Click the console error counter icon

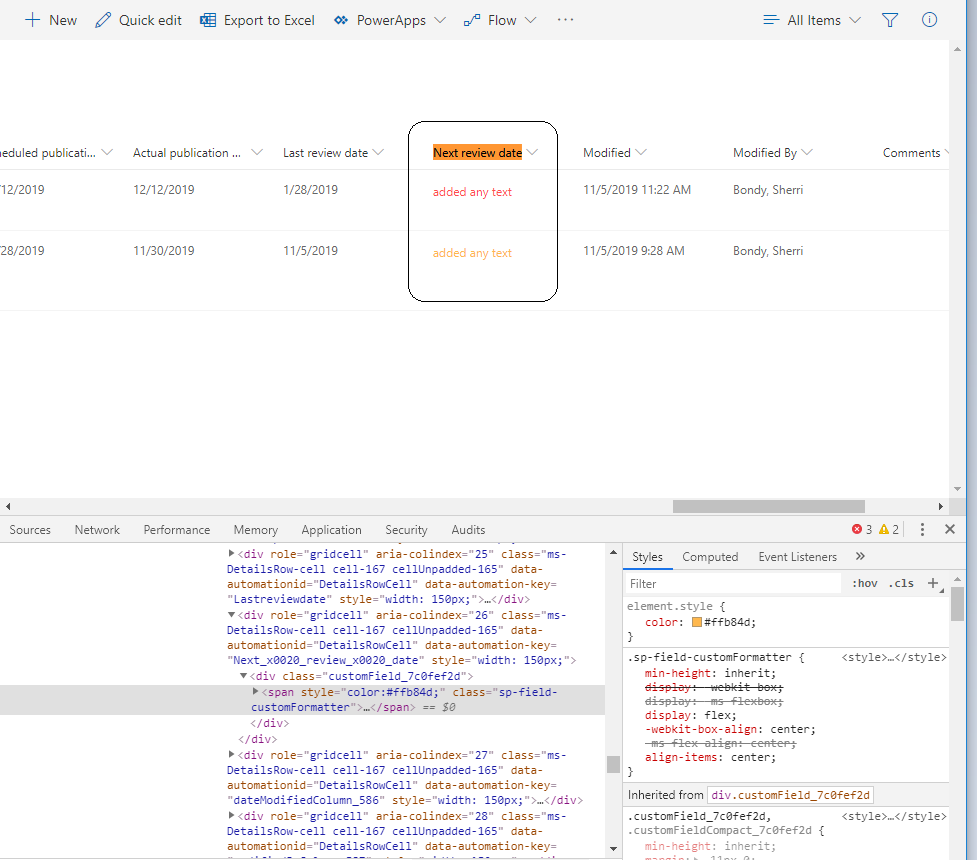858,529
